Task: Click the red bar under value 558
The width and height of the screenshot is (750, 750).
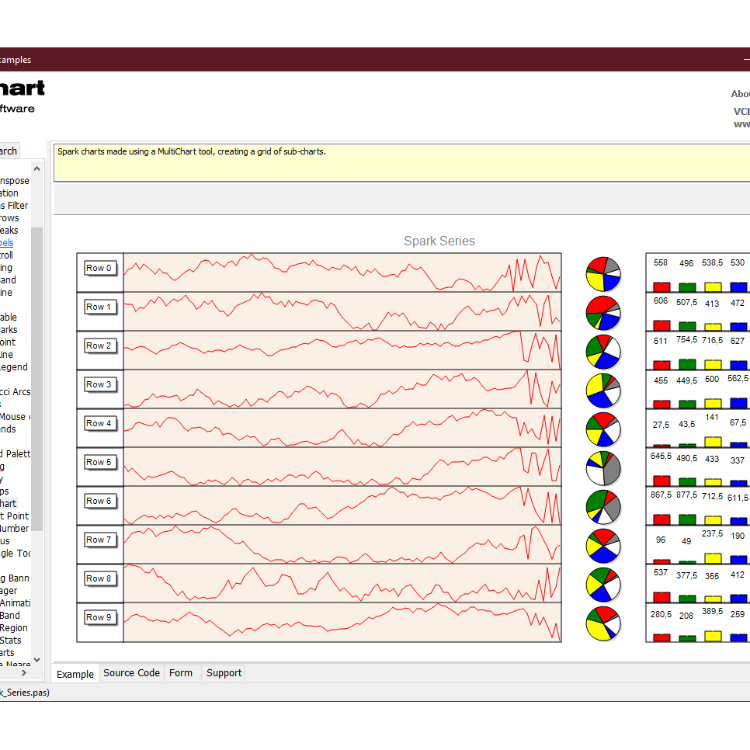Action: click(x=661, y=286)
